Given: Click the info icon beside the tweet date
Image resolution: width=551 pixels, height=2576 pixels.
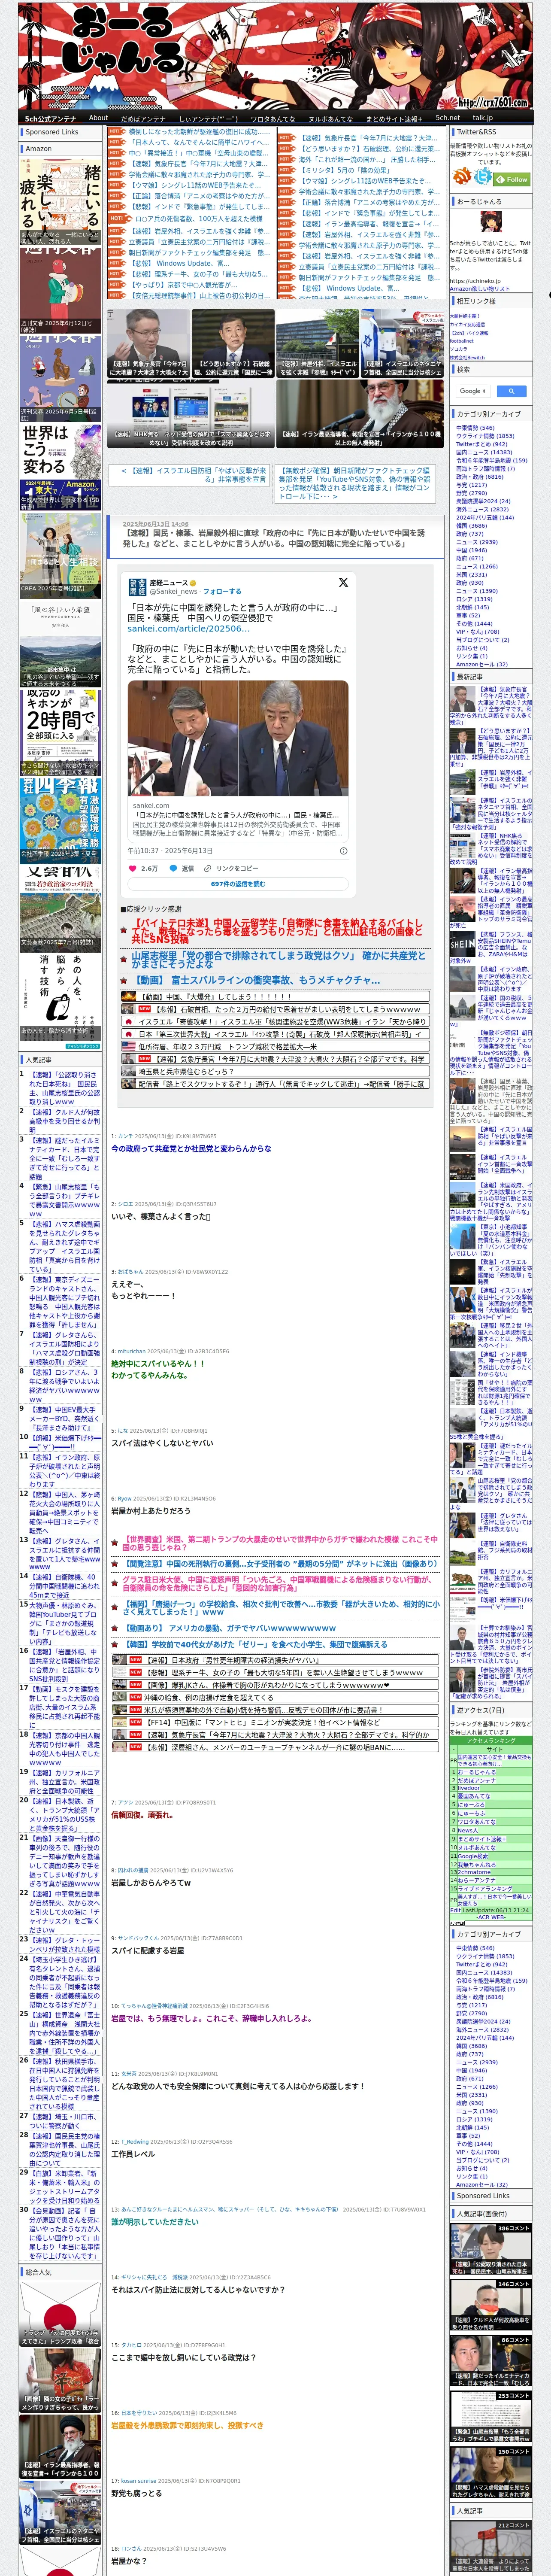Looking at the screenshot, I should point(343,850).
